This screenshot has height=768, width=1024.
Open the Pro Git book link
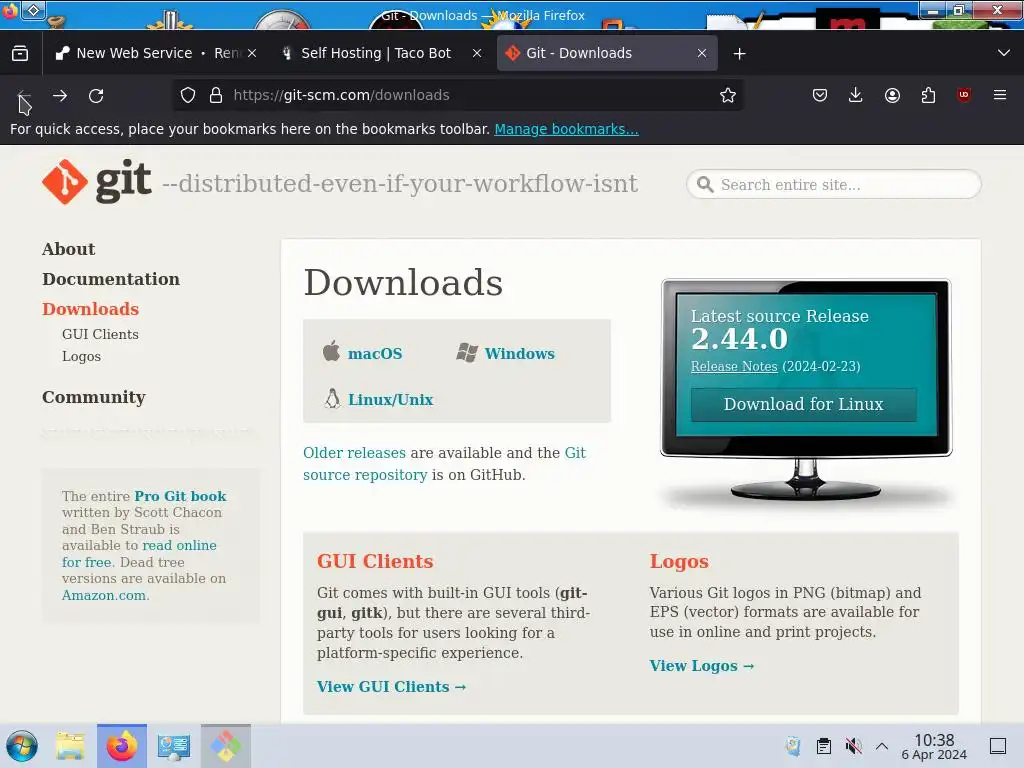pyautogui.click(x=180, y=496)
